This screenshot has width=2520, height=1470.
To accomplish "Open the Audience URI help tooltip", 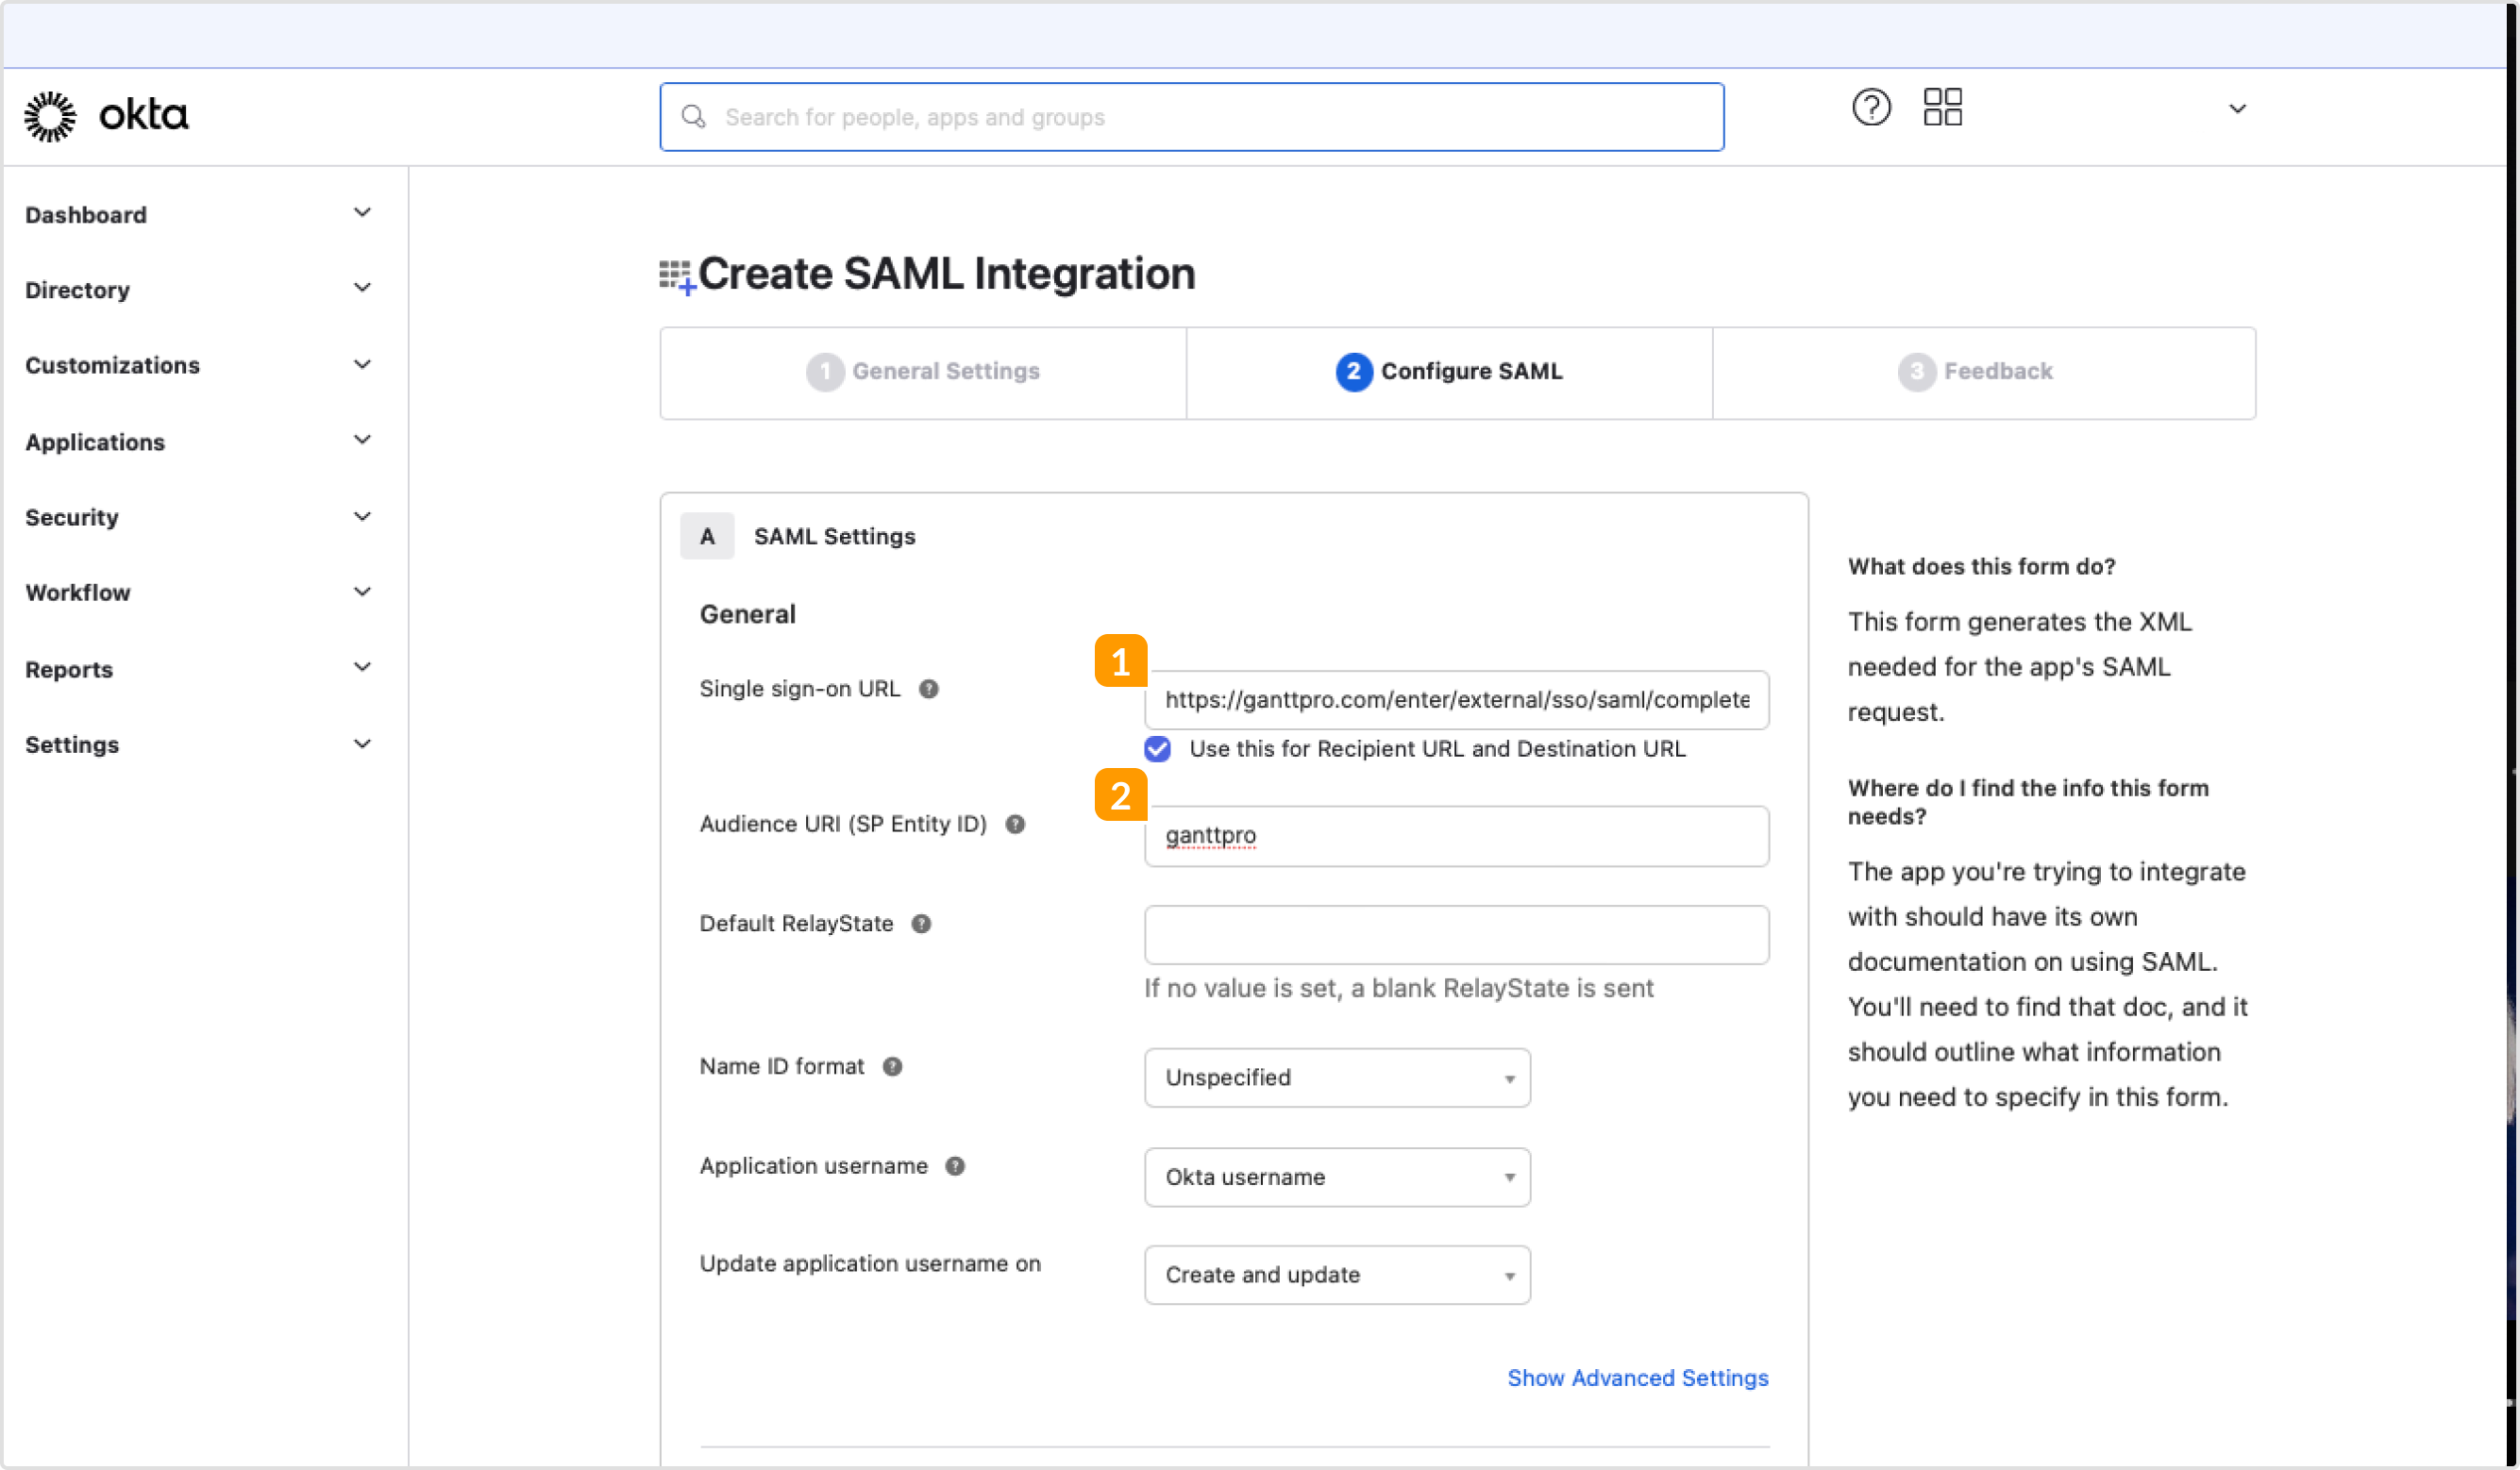I will [x=1015, y=824].
